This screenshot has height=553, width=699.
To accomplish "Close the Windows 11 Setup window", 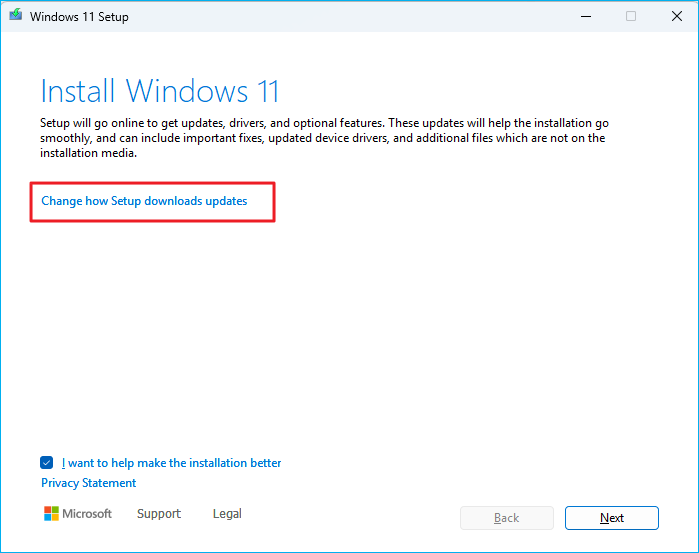I will click(x=677, y=17).
